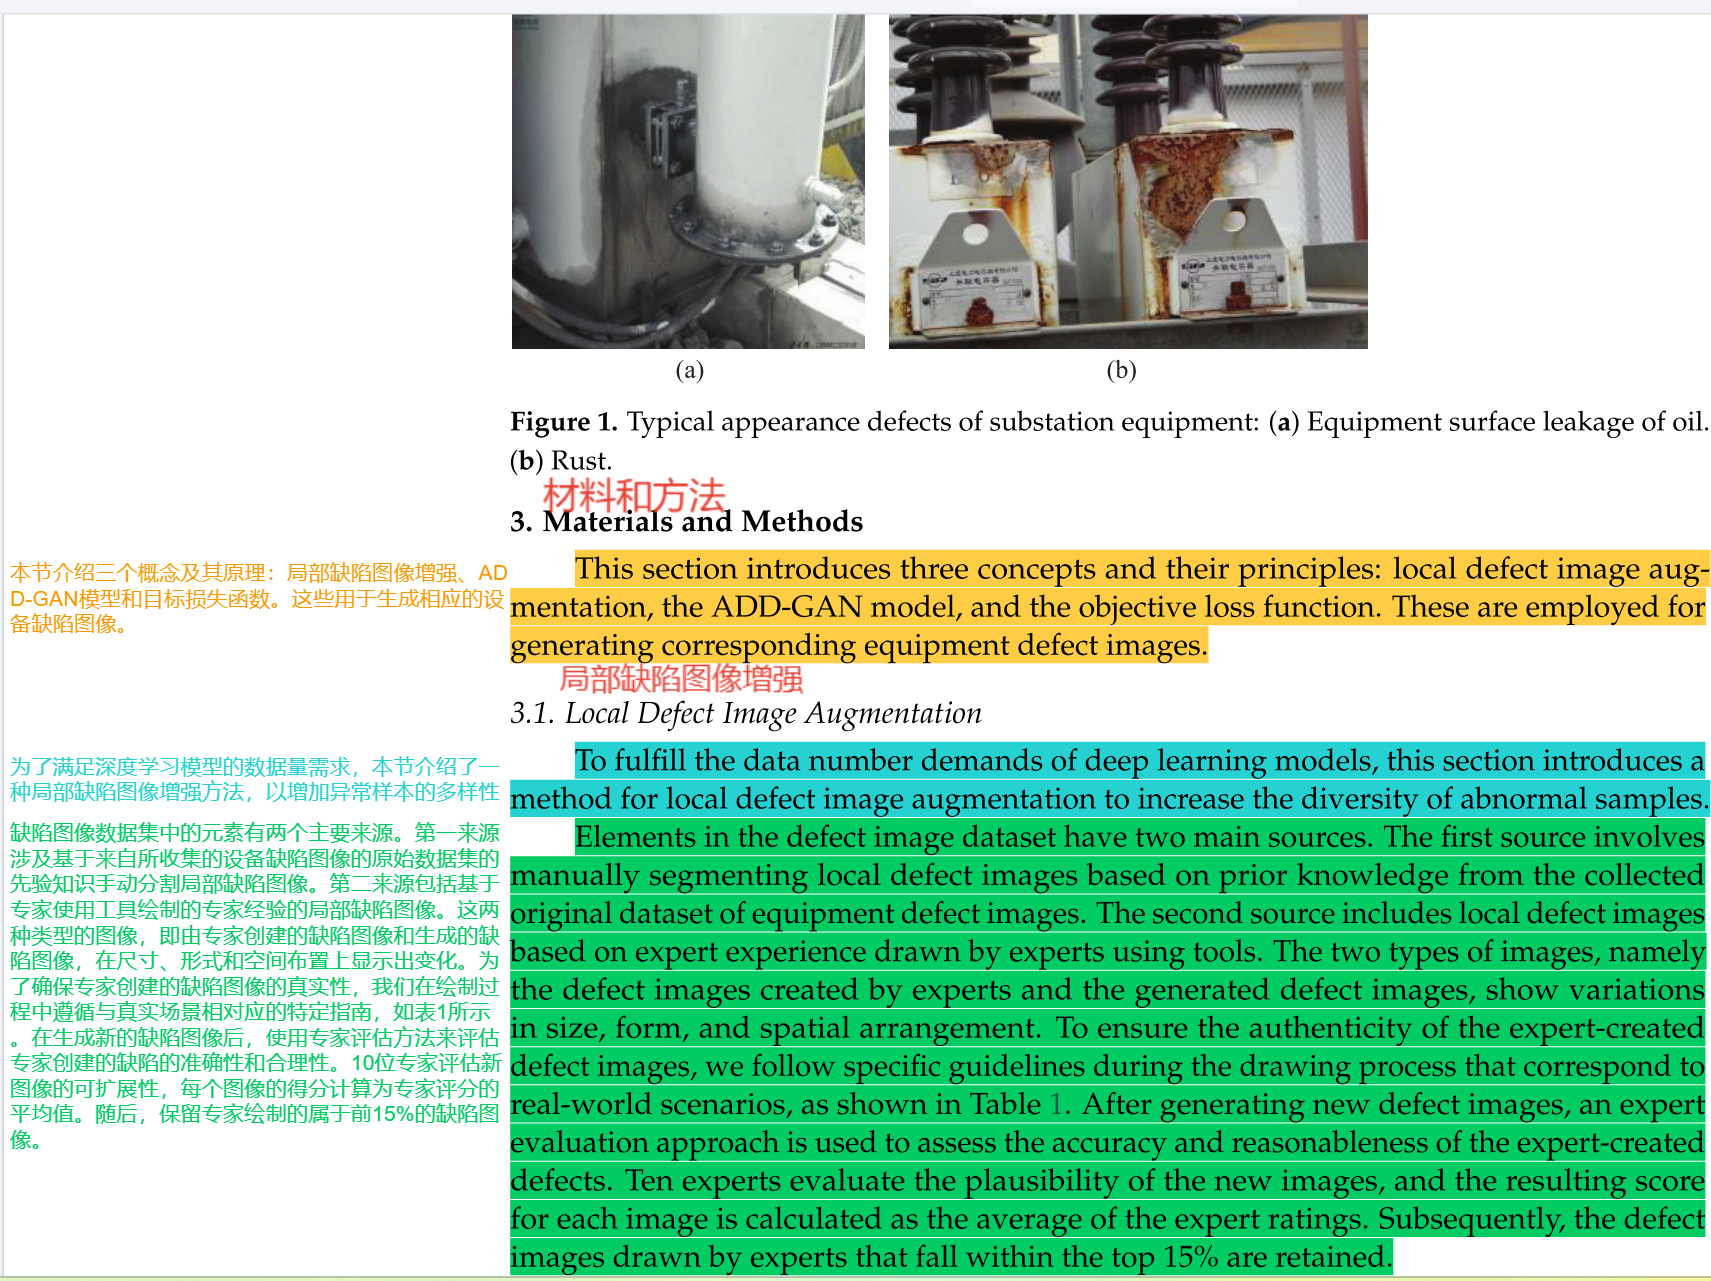This screenshot has width=1711, height=1281.
Task: Click the orange highlighted paragraph 'This section introduces three concepts'
Action: [x=1108, y=607]
